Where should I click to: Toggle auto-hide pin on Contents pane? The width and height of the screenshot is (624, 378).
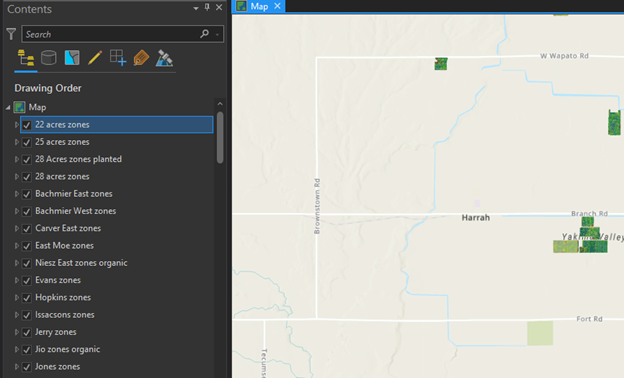tap(207, 7)
